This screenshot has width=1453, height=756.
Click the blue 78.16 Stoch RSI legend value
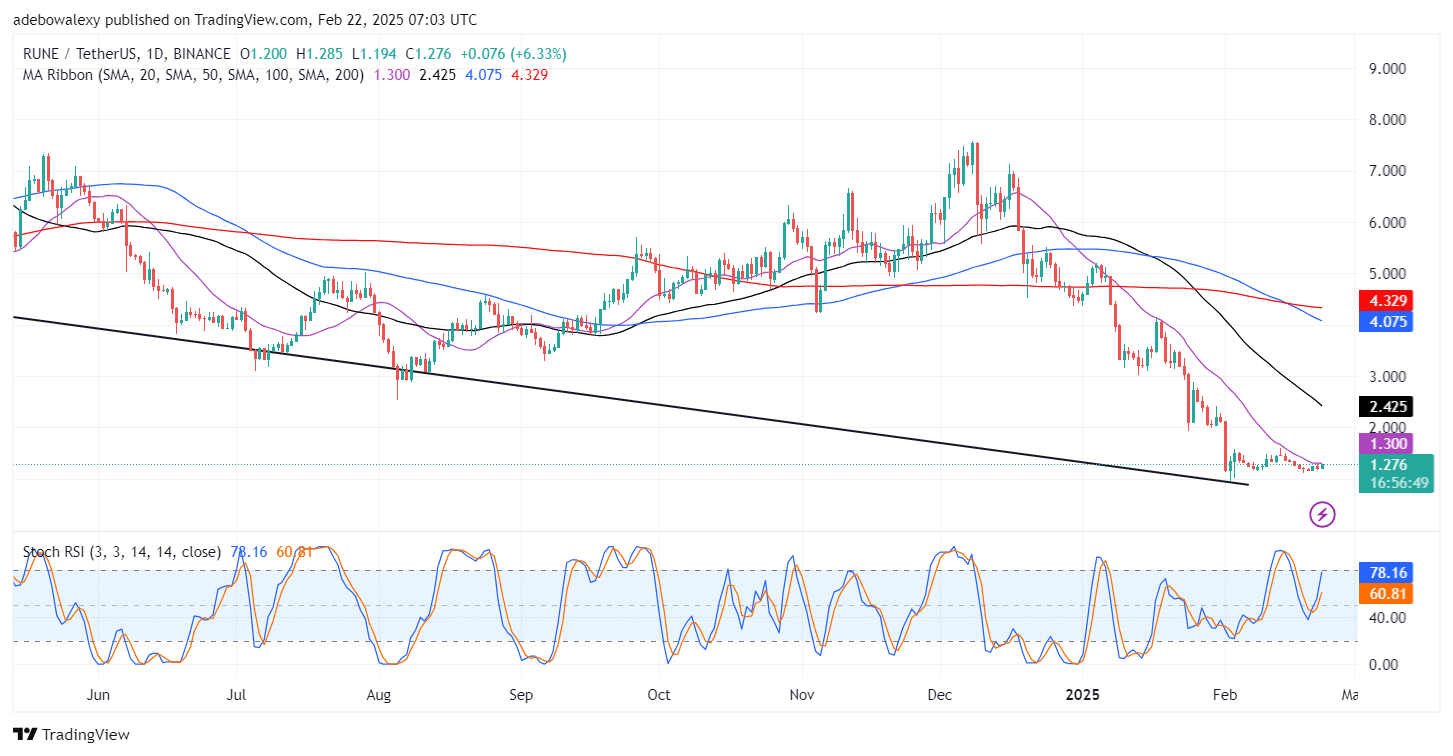pyautogui.click(x=248, y=552)
